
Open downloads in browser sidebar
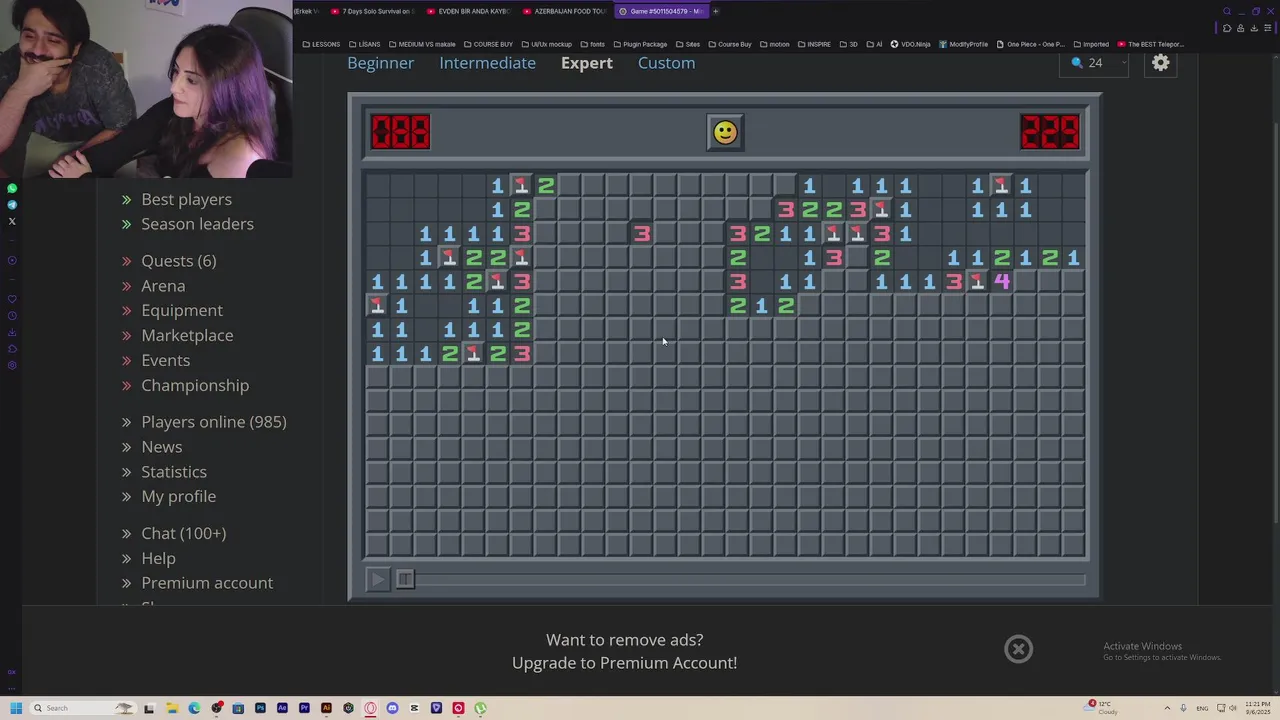pos(12,332)
